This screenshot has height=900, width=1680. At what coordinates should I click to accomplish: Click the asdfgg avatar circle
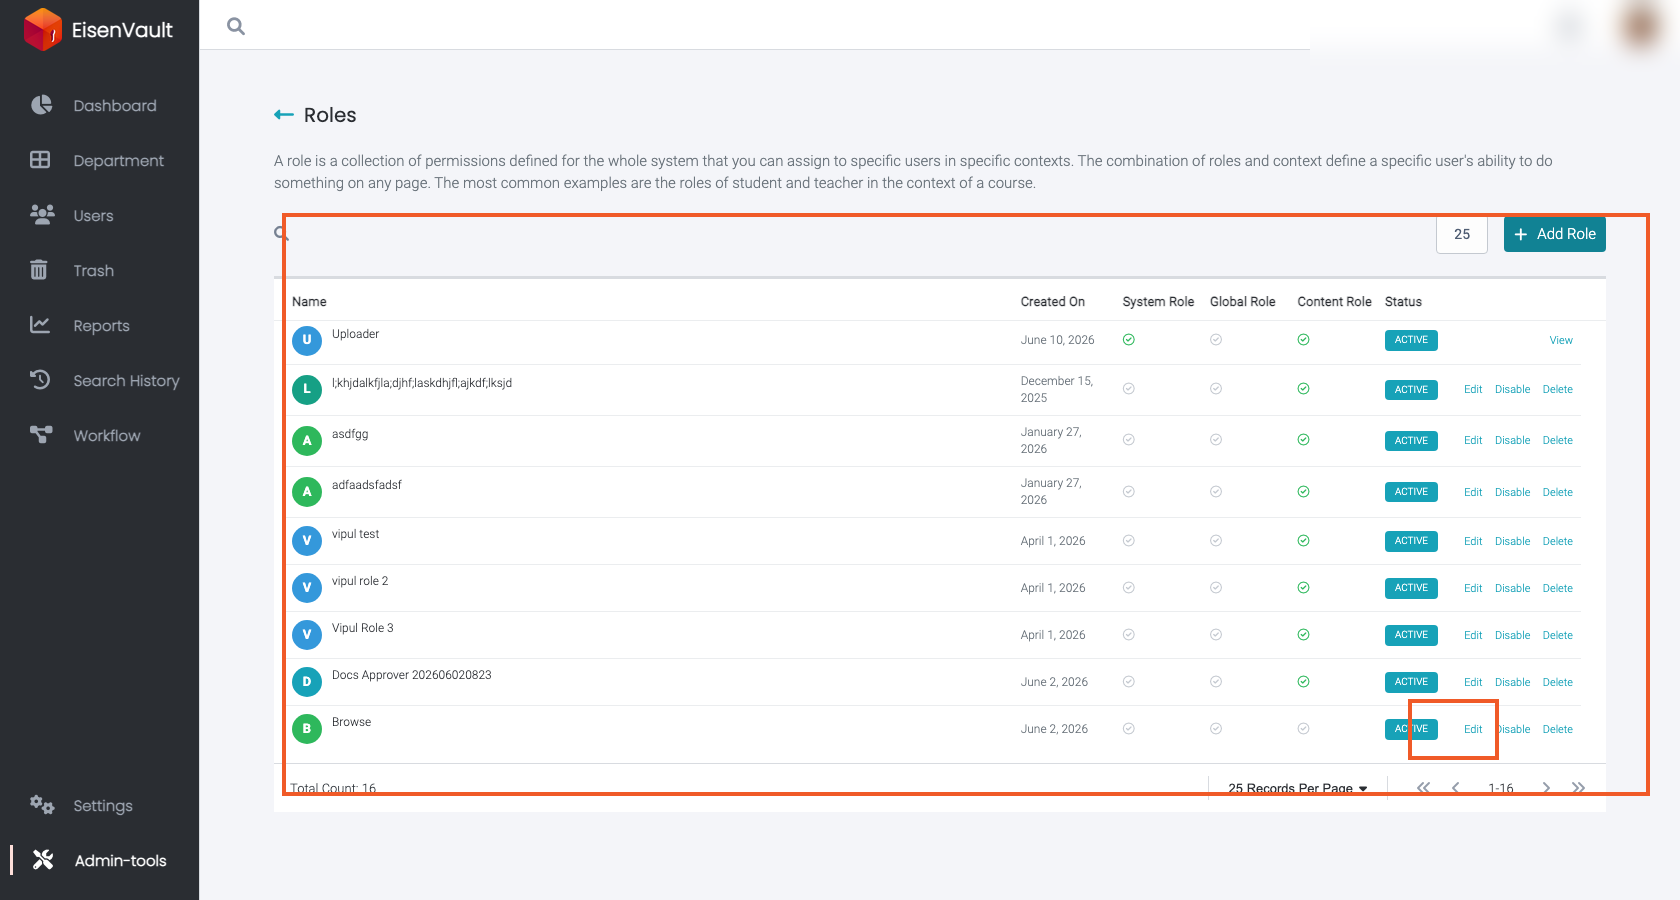tap(307, 441)
